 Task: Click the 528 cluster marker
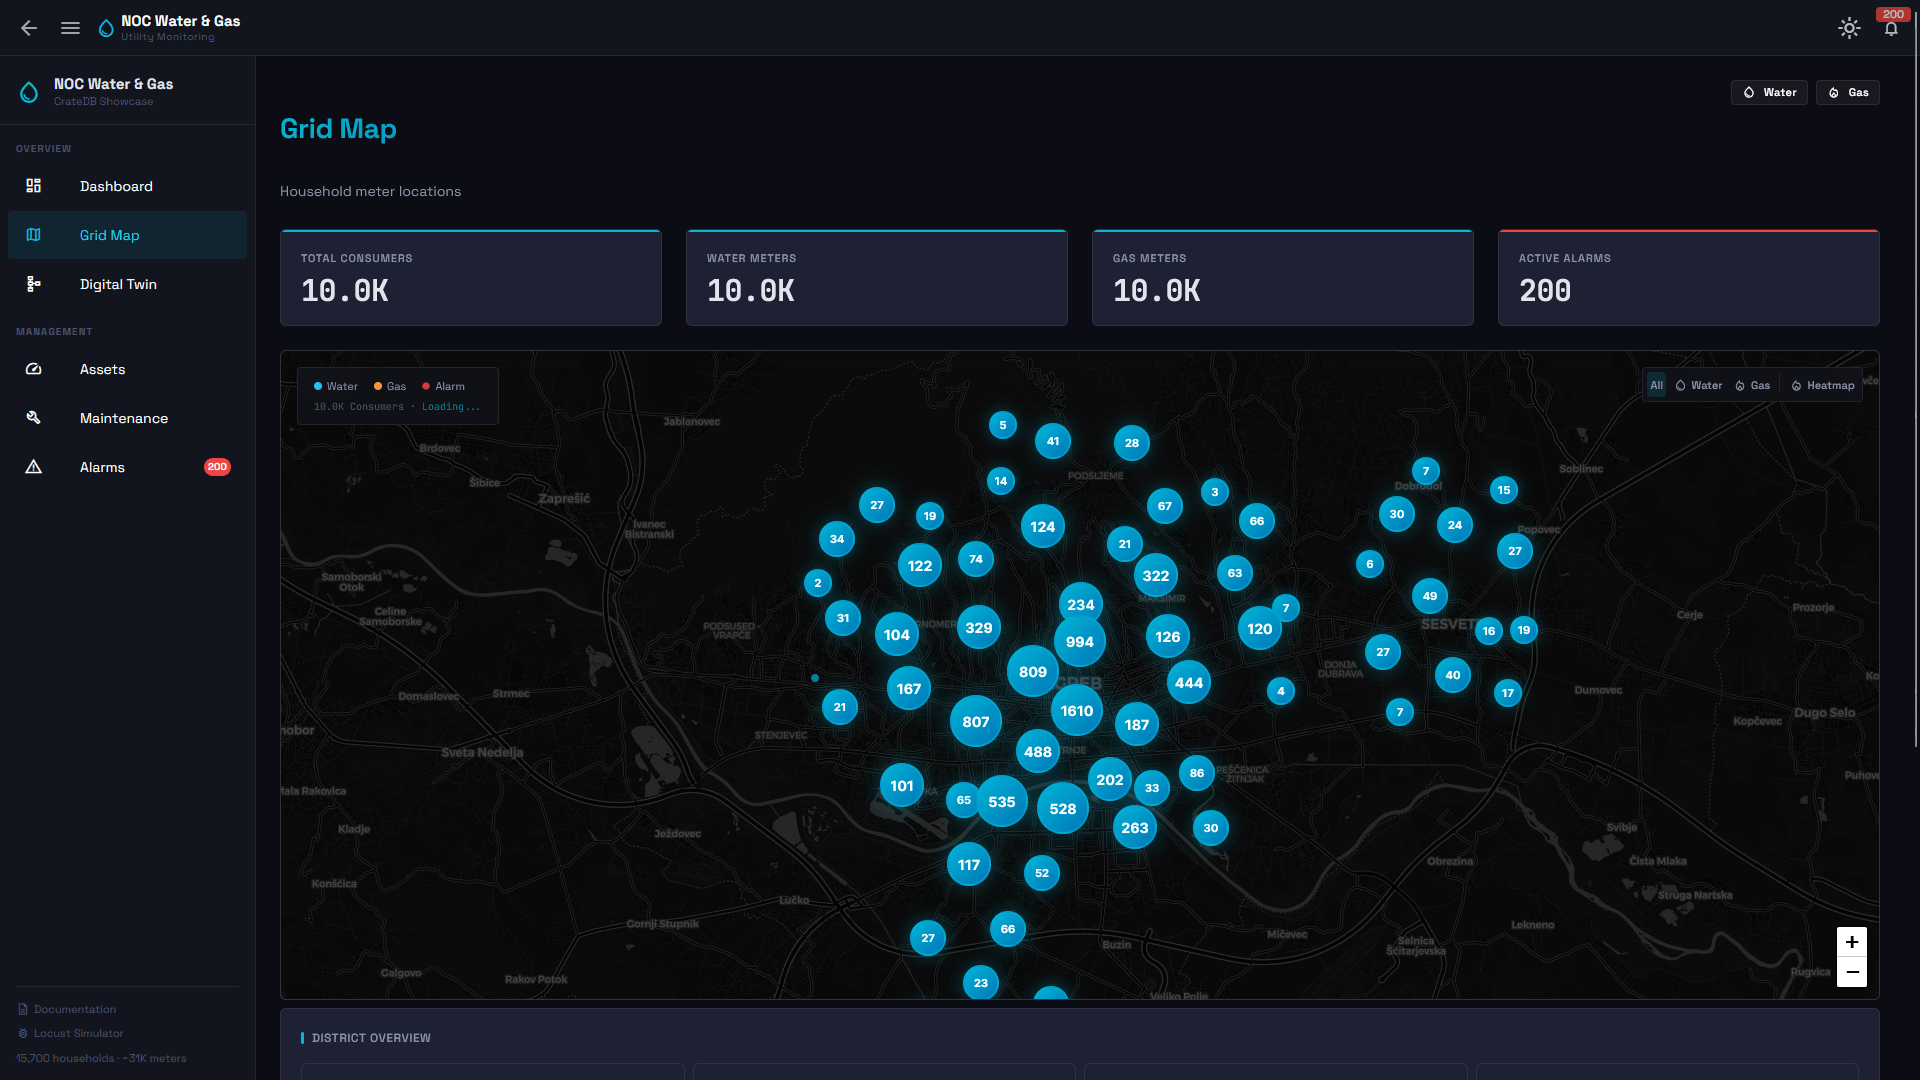point(1063,809)
